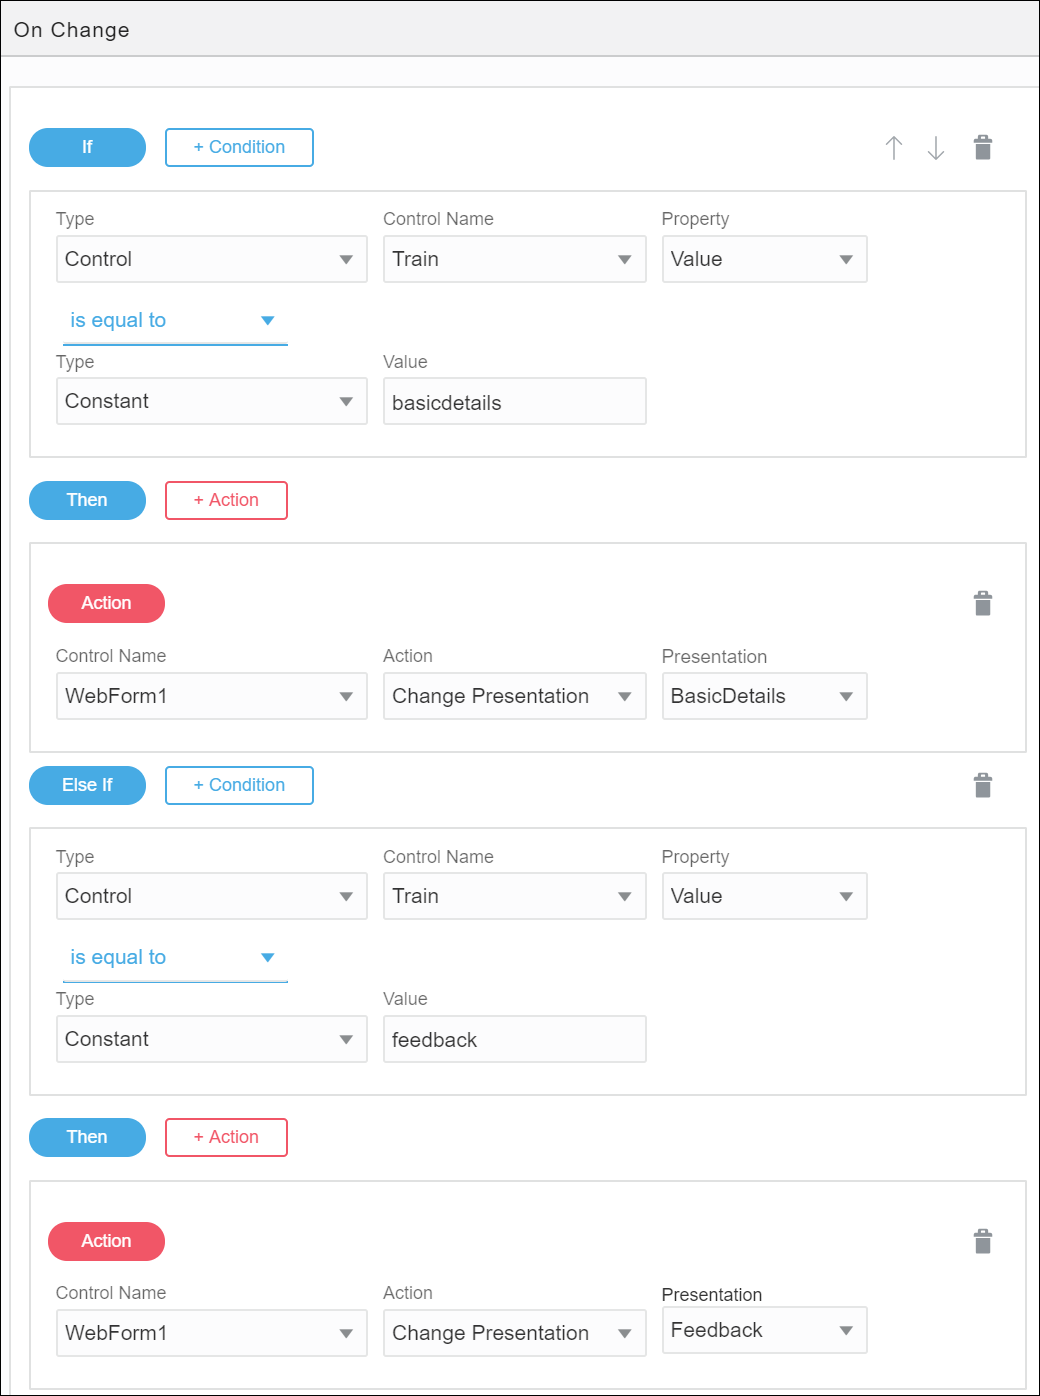
Task: Click the basicdetails value input field
Action: tap(514, 402)
